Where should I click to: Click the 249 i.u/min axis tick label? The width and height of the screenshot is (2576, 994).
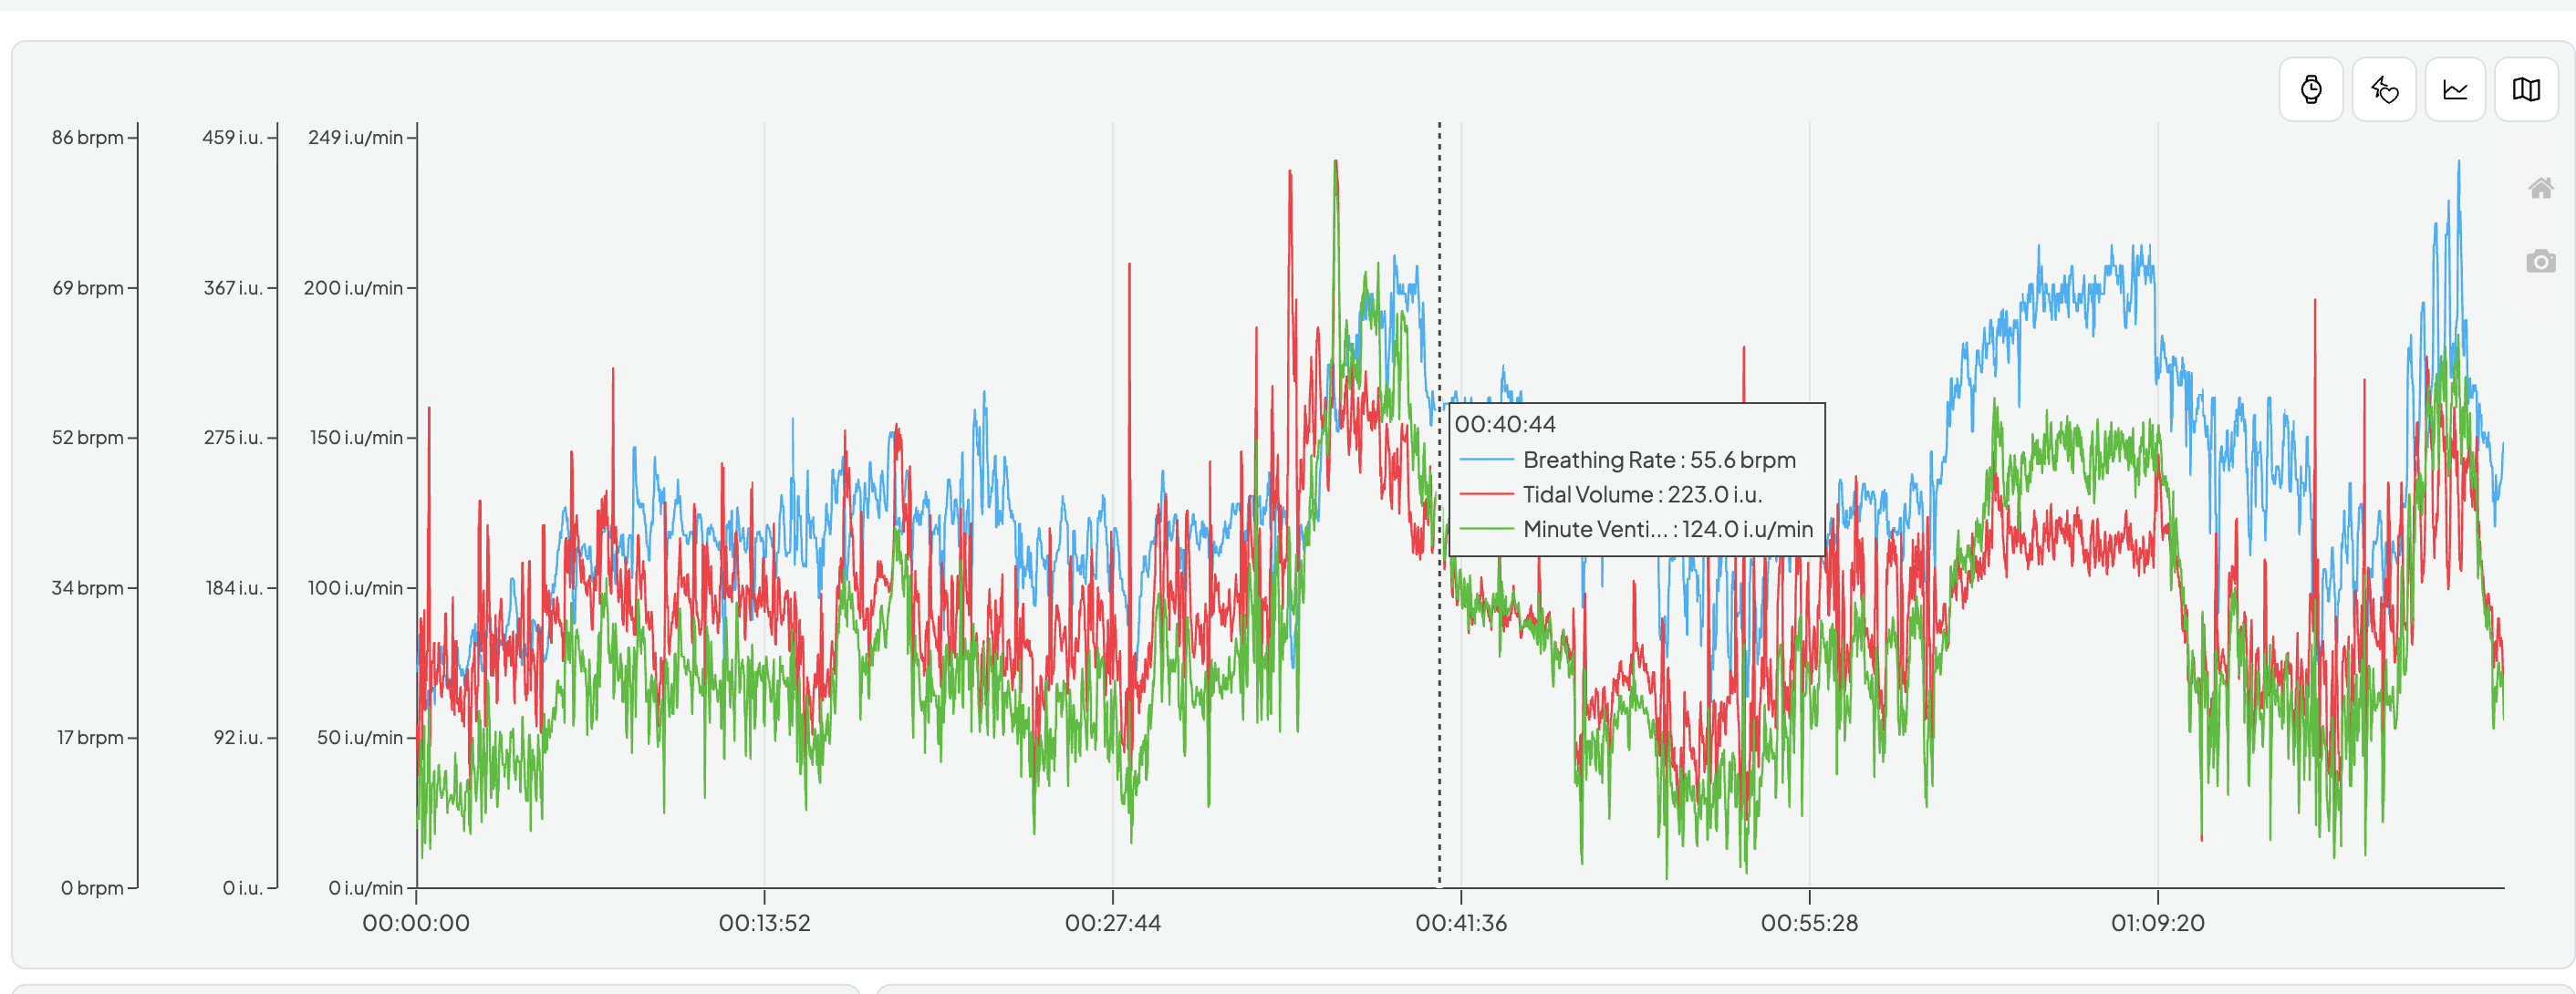point(355,138)
